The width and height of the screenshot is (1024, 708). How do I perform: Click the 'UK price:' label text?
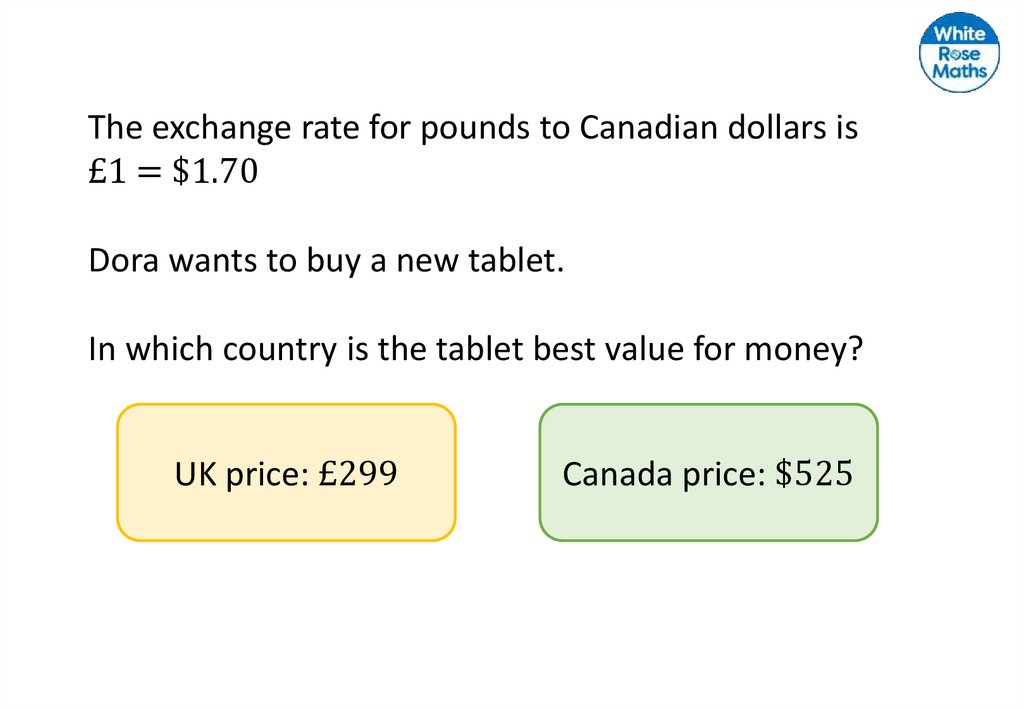pos(243,474)
